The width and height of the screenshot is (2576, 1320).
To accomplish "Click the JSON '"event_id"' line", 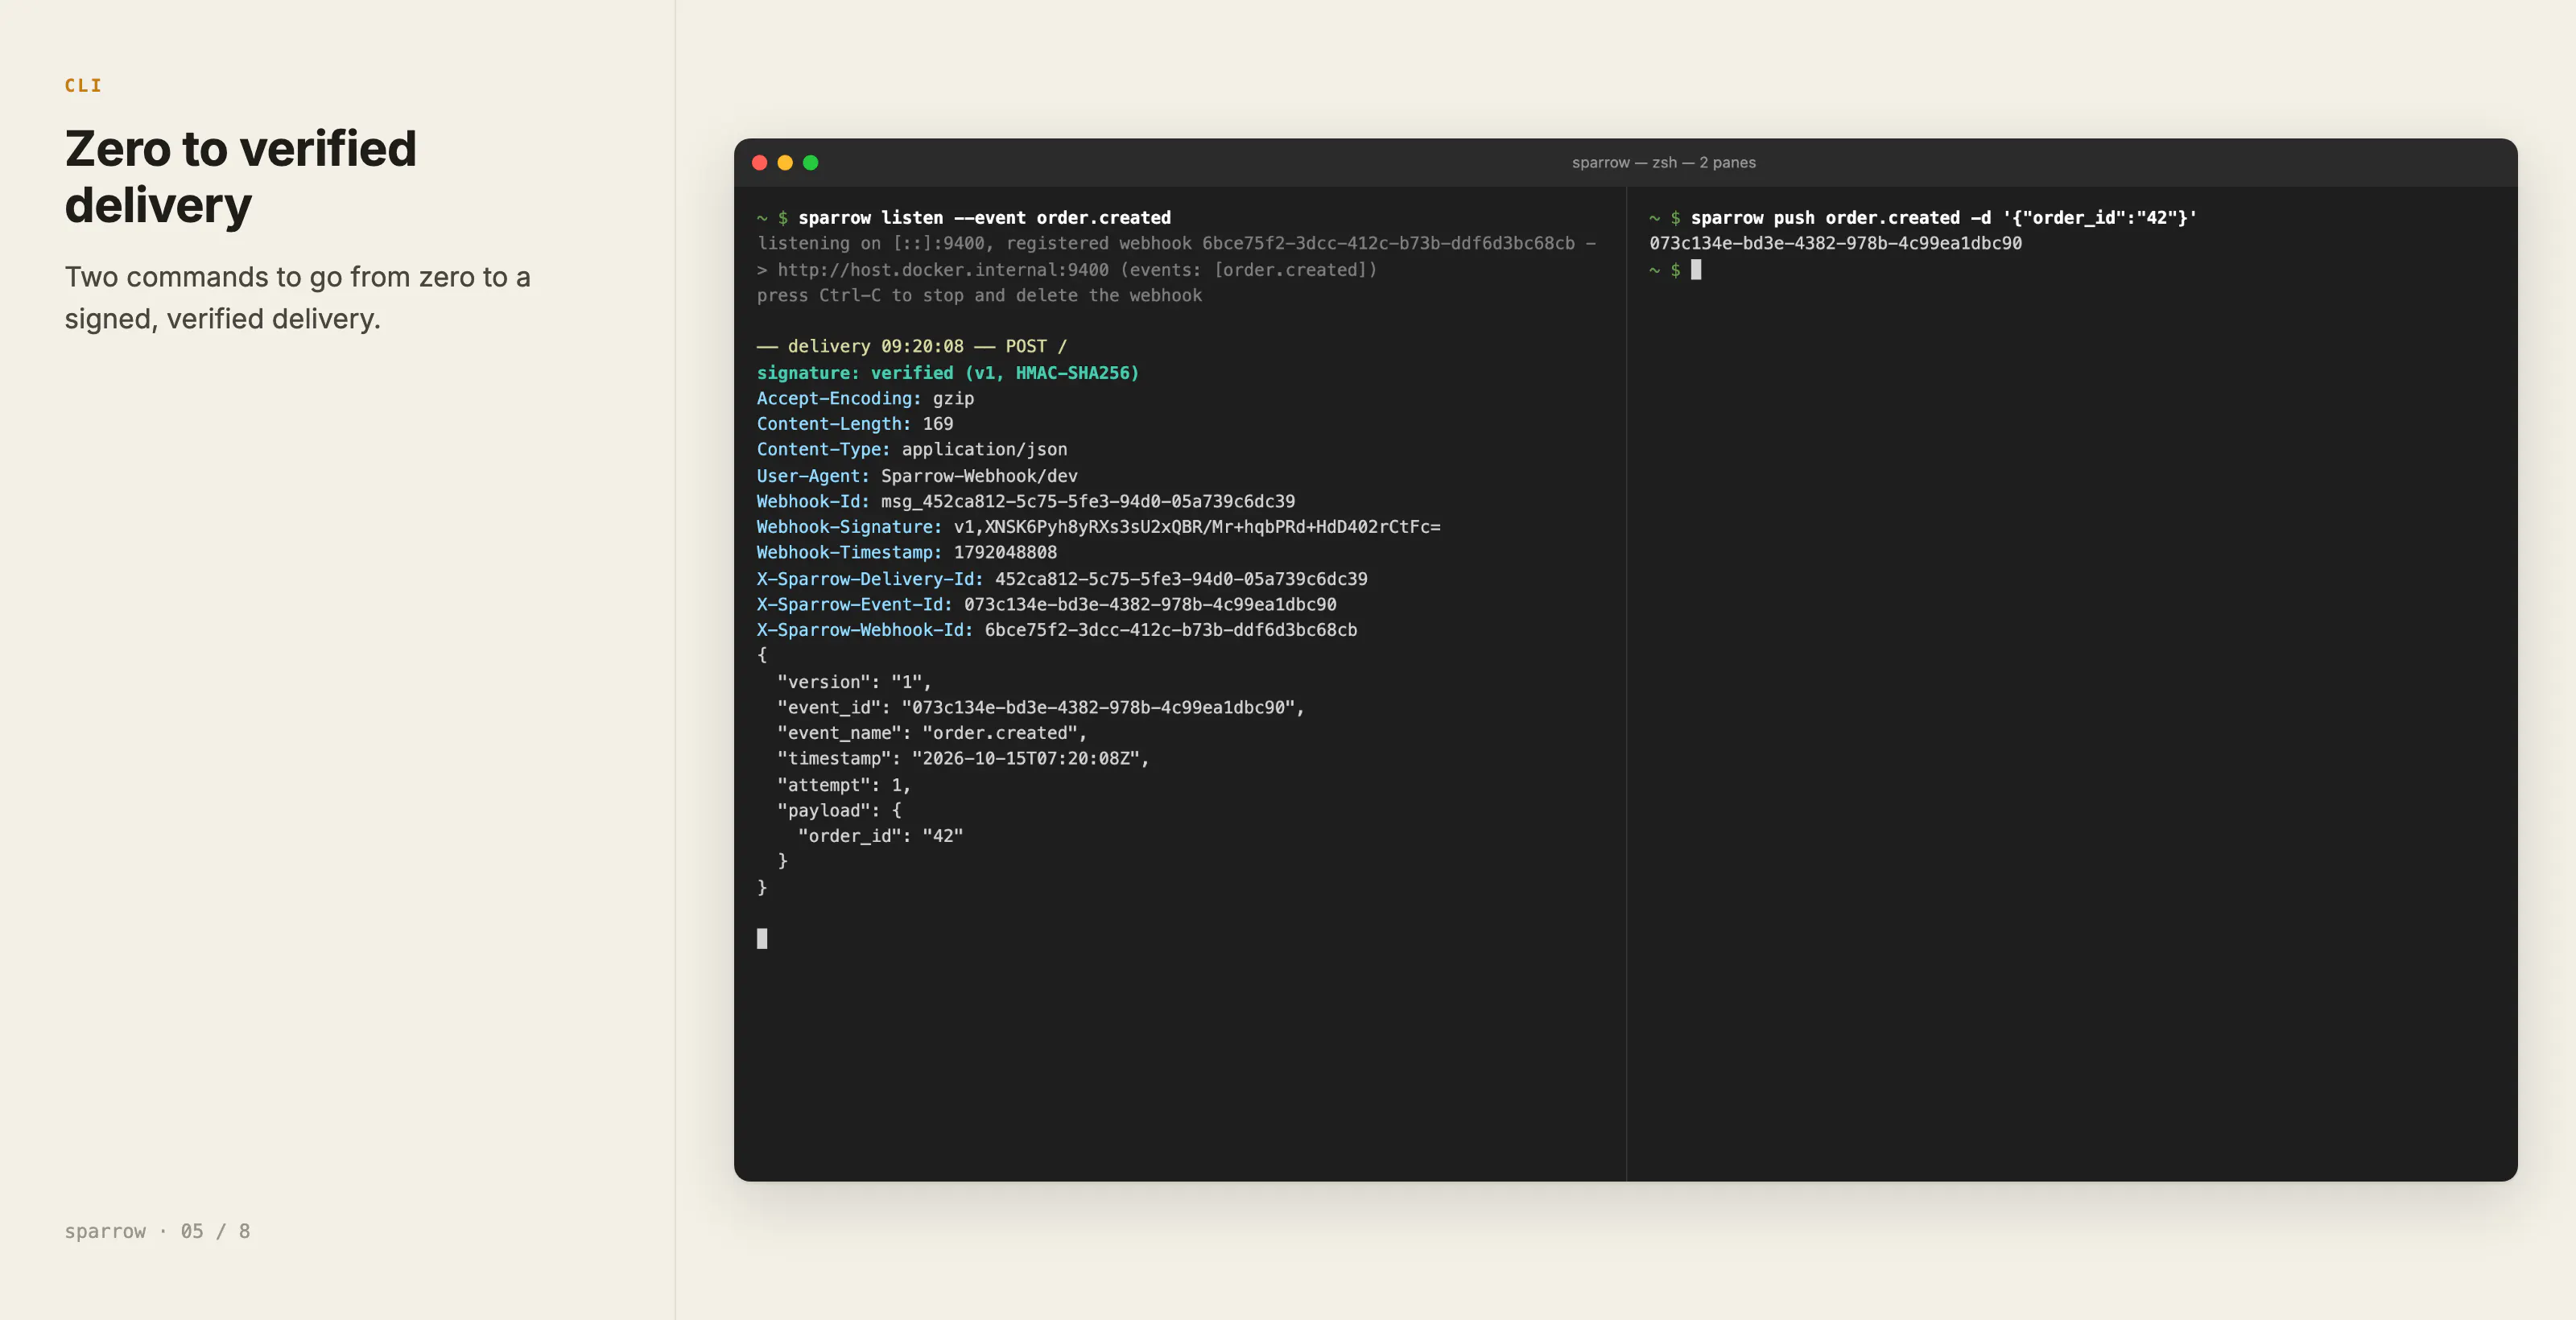I will pos(1041,708).
